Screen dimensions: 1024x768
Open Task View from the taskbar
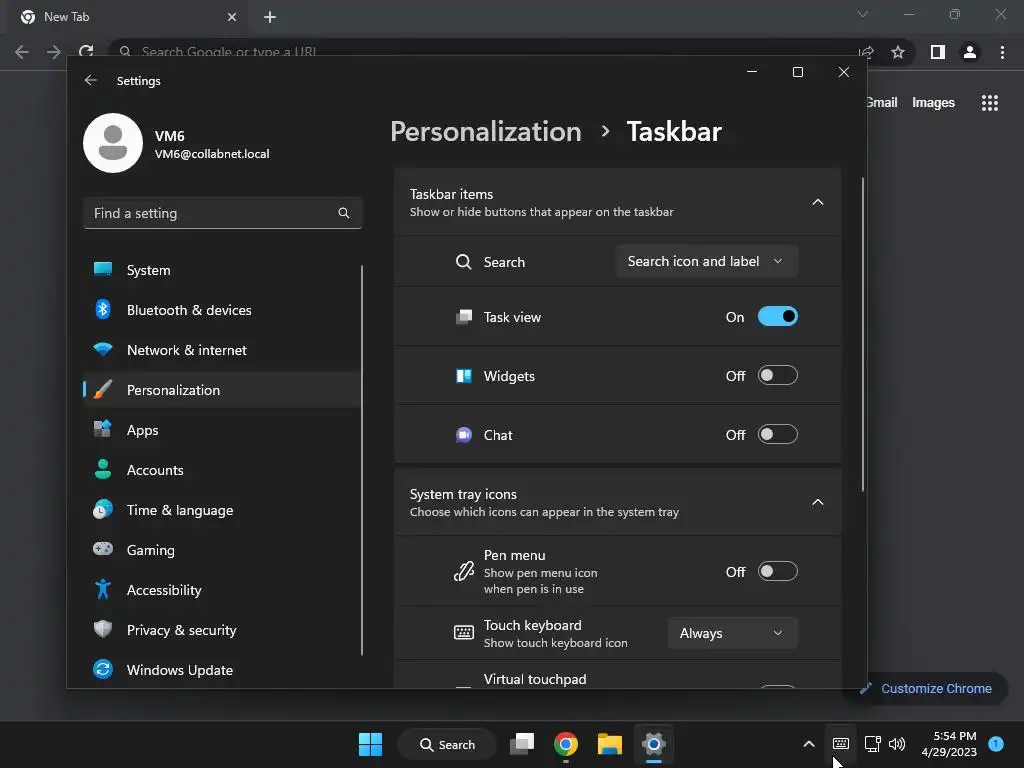click(x=522, y=744)
